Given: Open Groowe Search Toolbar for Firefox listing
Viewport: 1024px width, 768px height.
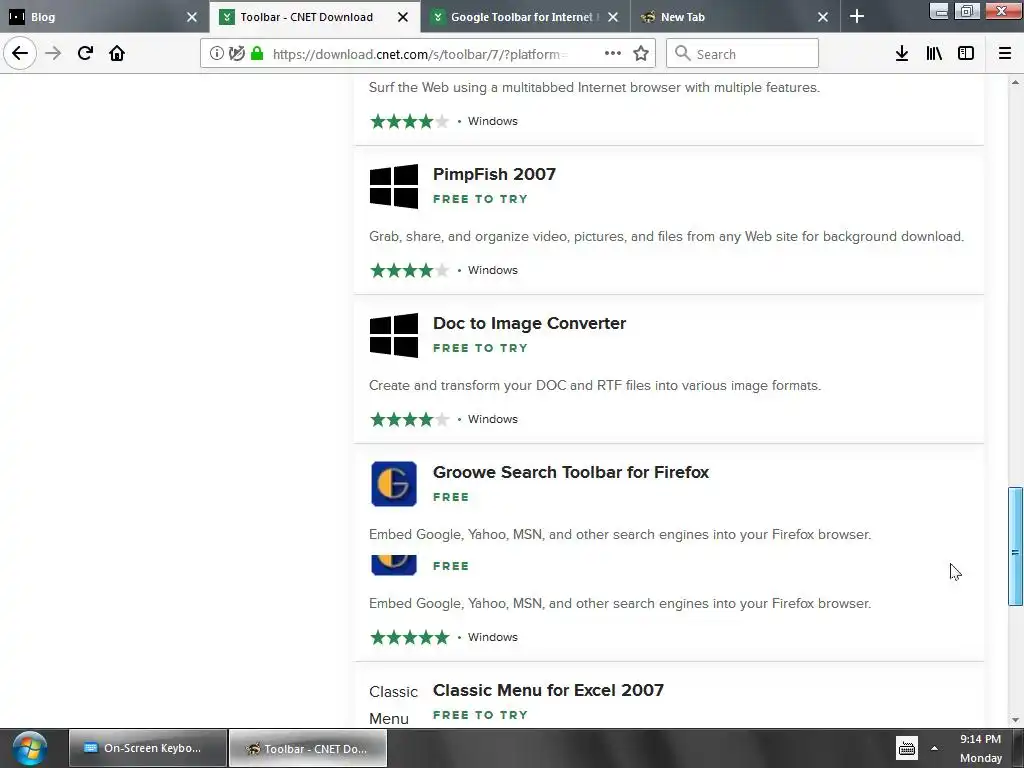Looking at the screenshot, I should point(571,472).
